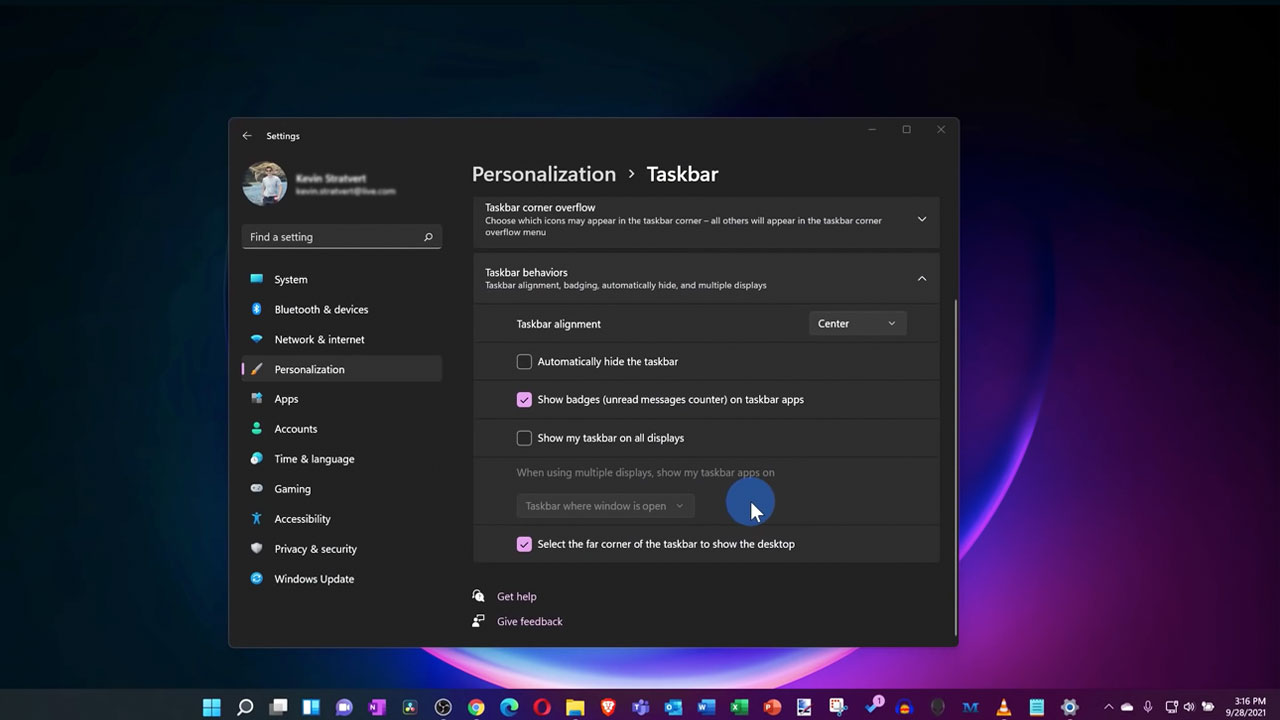Image resolution: width=1280 pixels, height=720 pixels.
Task: Click the Get help link
Action: point(517,596)
